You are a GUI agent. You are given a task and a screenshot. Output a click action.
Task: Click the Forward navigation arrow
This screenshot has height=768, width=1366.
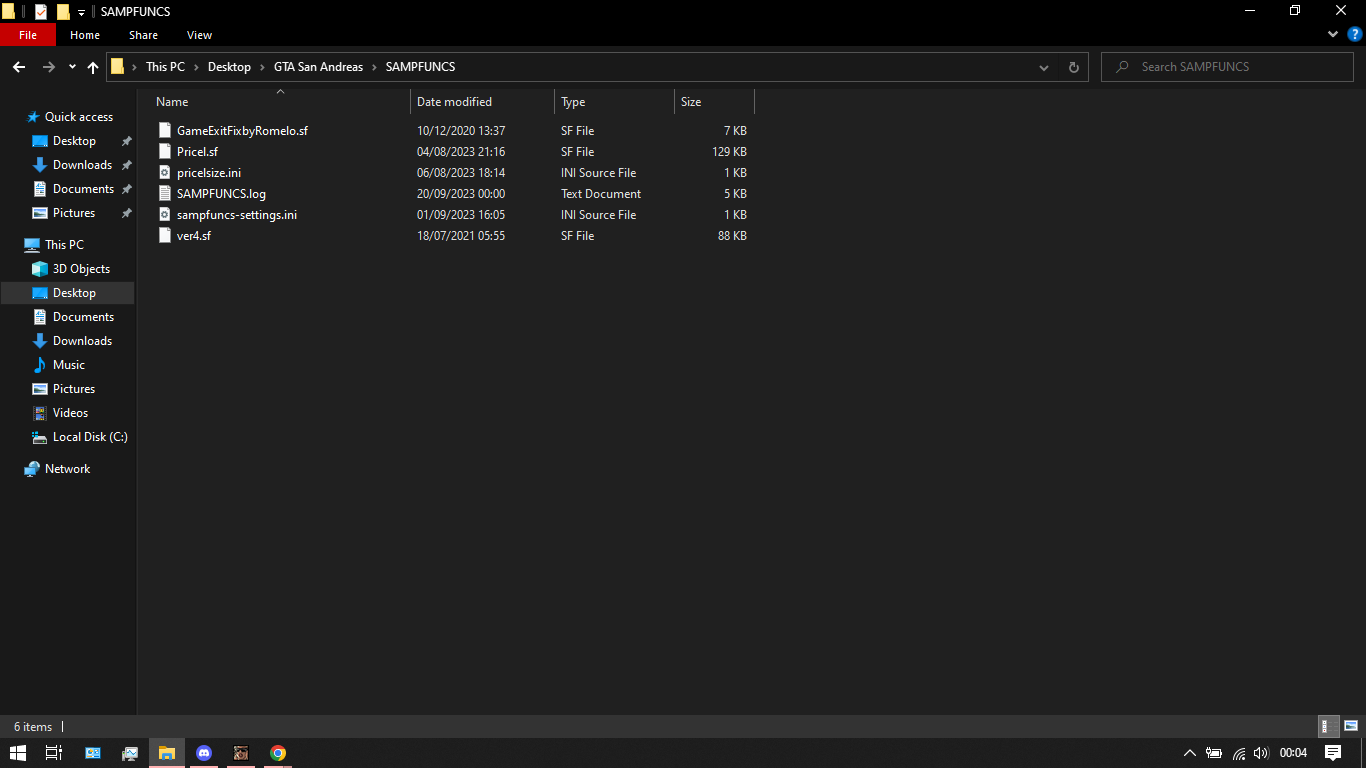click(x=48, y=67)
